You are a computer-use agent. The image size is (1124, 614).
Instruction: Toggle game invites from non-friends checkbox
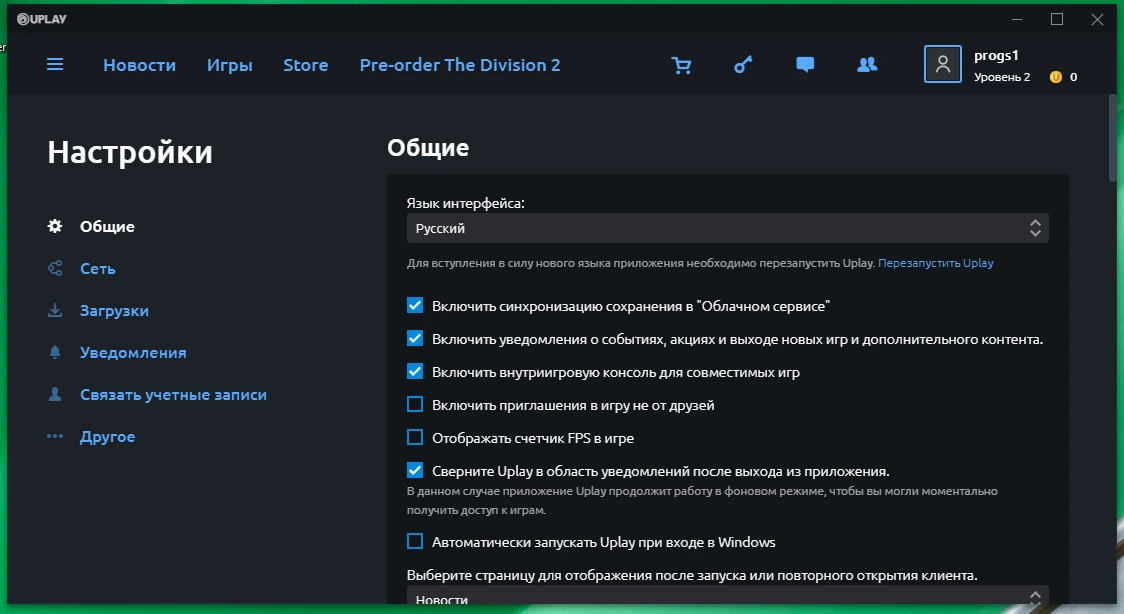(415, 404)
